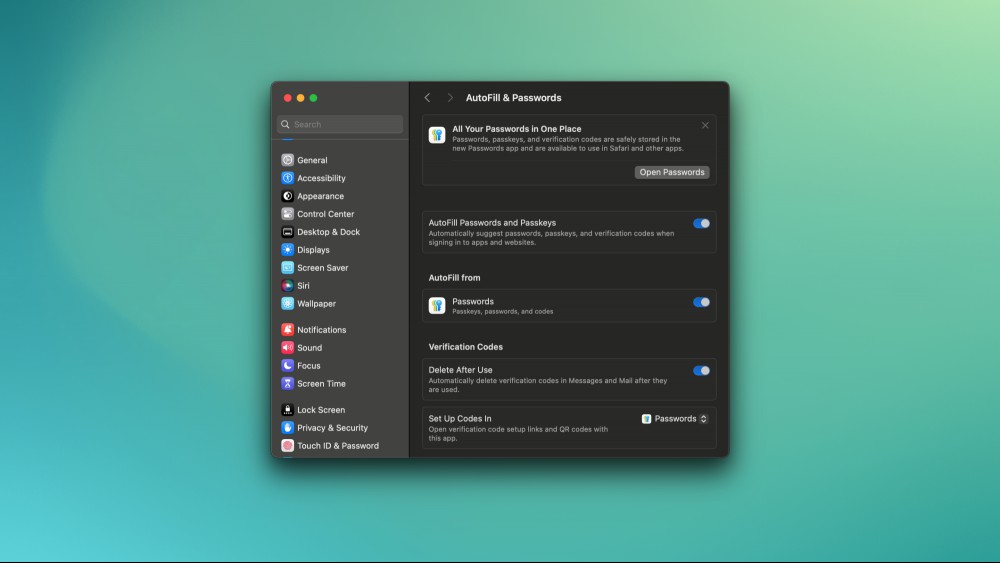Click the Desktop & Dock icon
Screen dimensions: 1000x563
[288, 231]
